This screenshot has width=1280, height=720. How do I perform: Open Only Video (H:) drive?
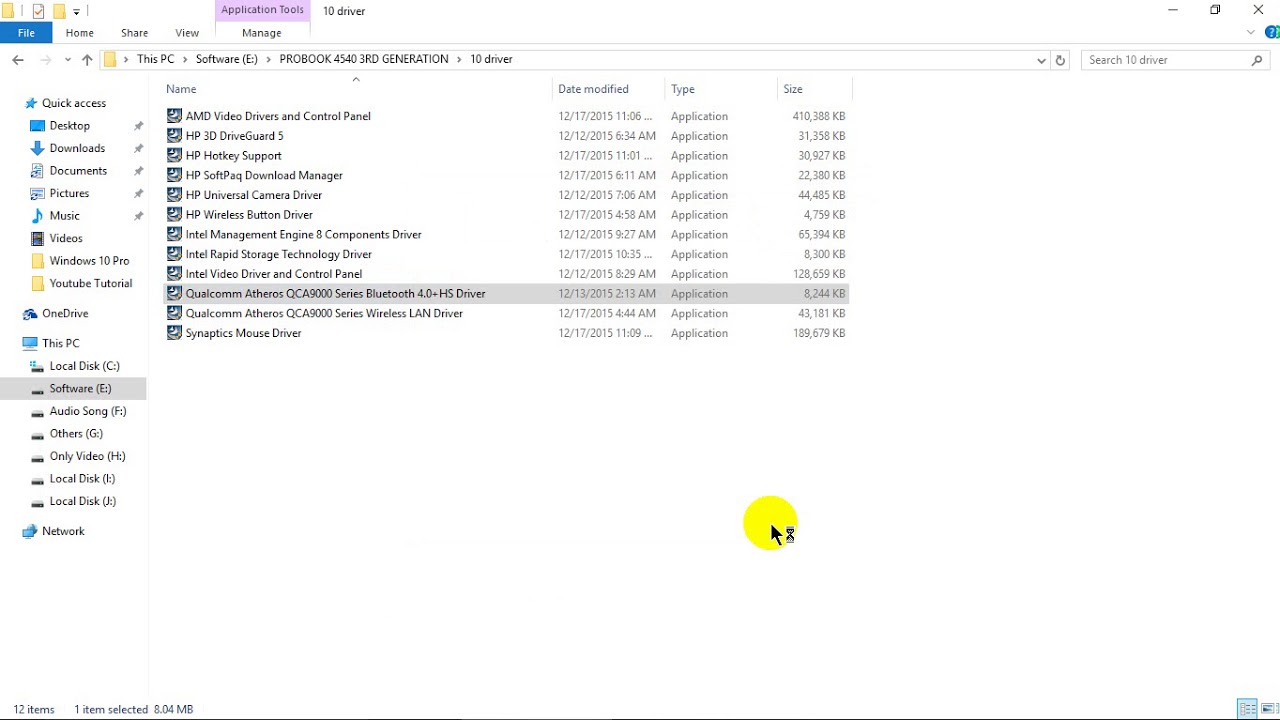pos(87,456)
